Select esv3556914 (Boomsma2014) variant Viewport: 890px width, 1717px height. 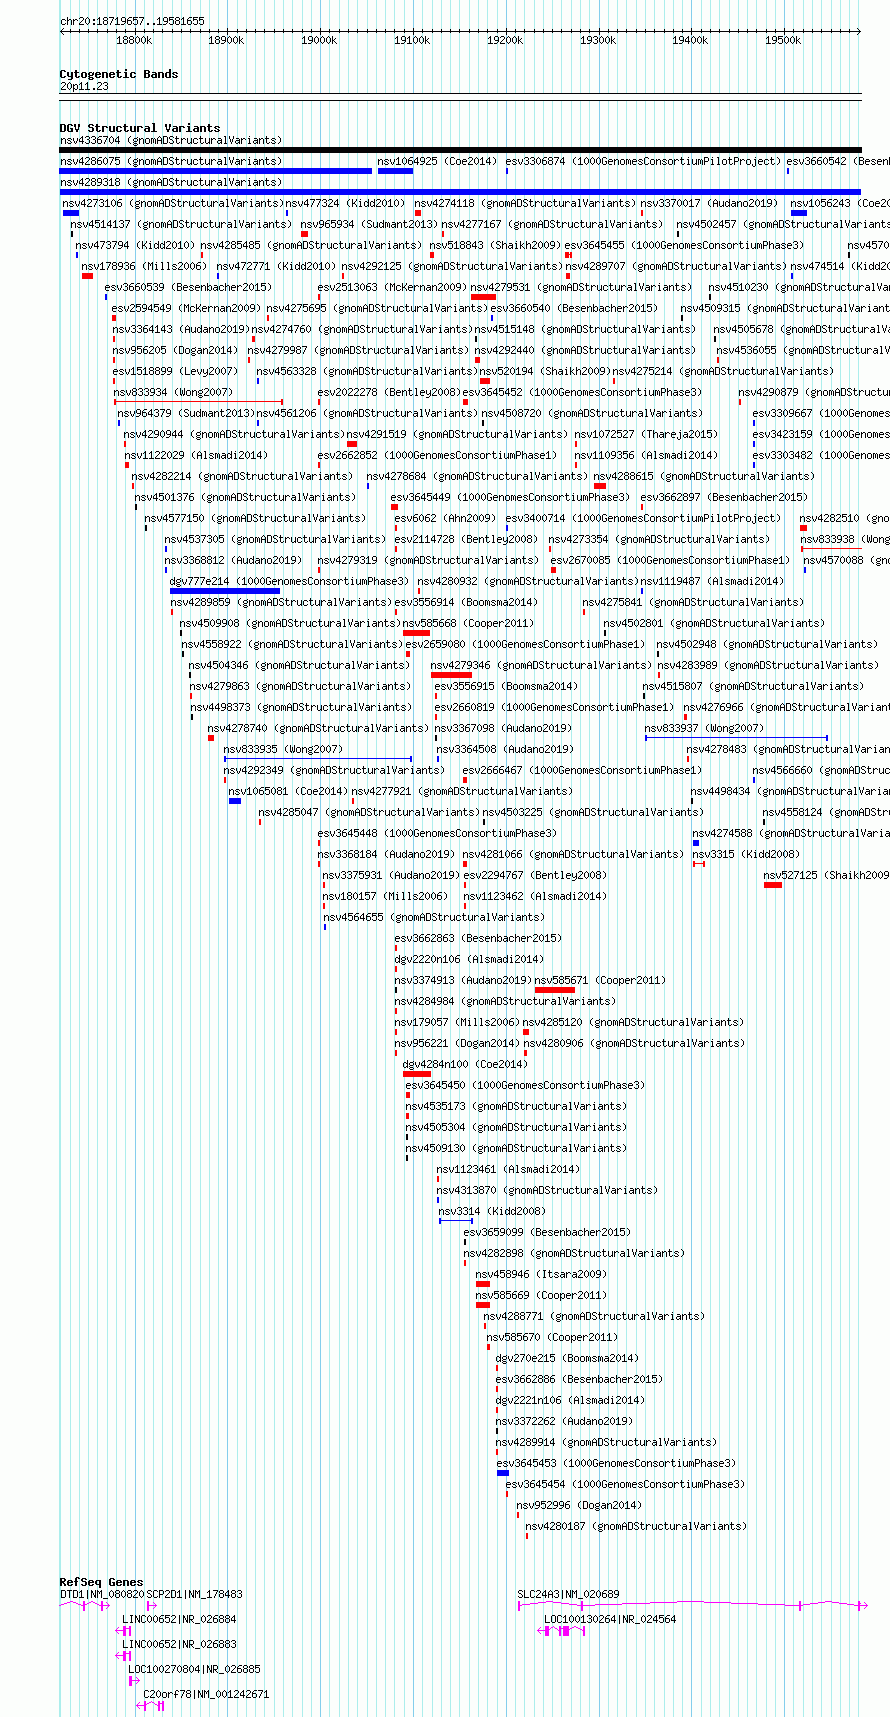click(x=467, y=602)
